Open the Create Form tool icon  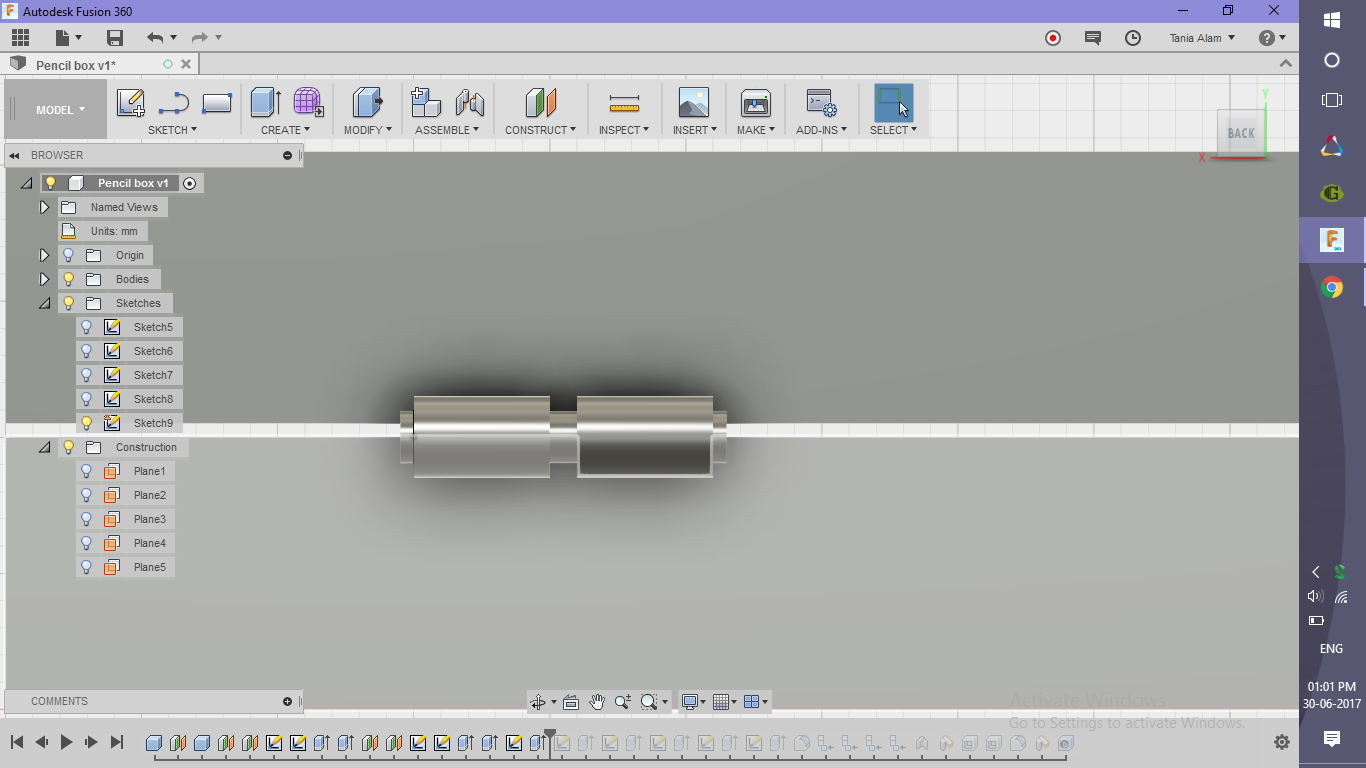point(308,103)
